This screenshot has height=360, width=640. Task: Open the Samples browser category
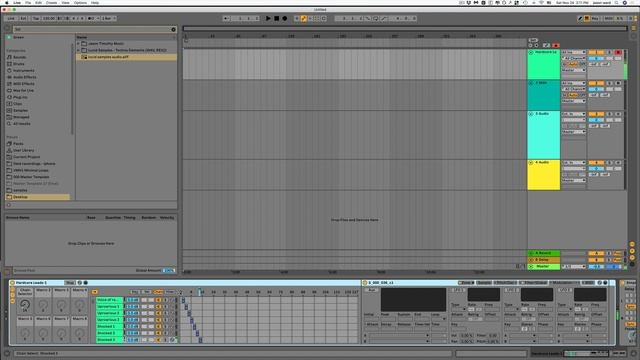(20, 110)
